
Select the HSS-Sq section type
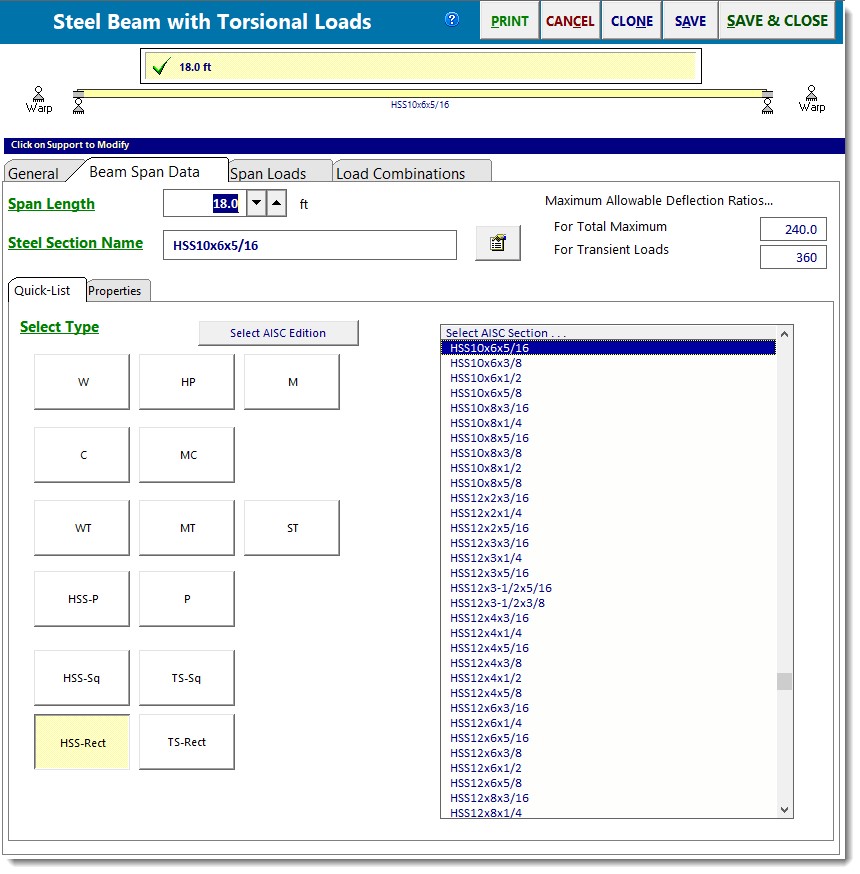coord(81,677)
